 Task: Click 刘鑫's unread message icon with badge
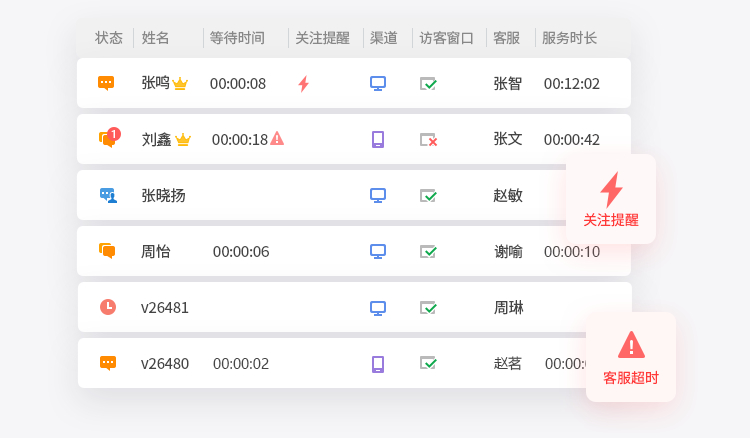[109, 138]
